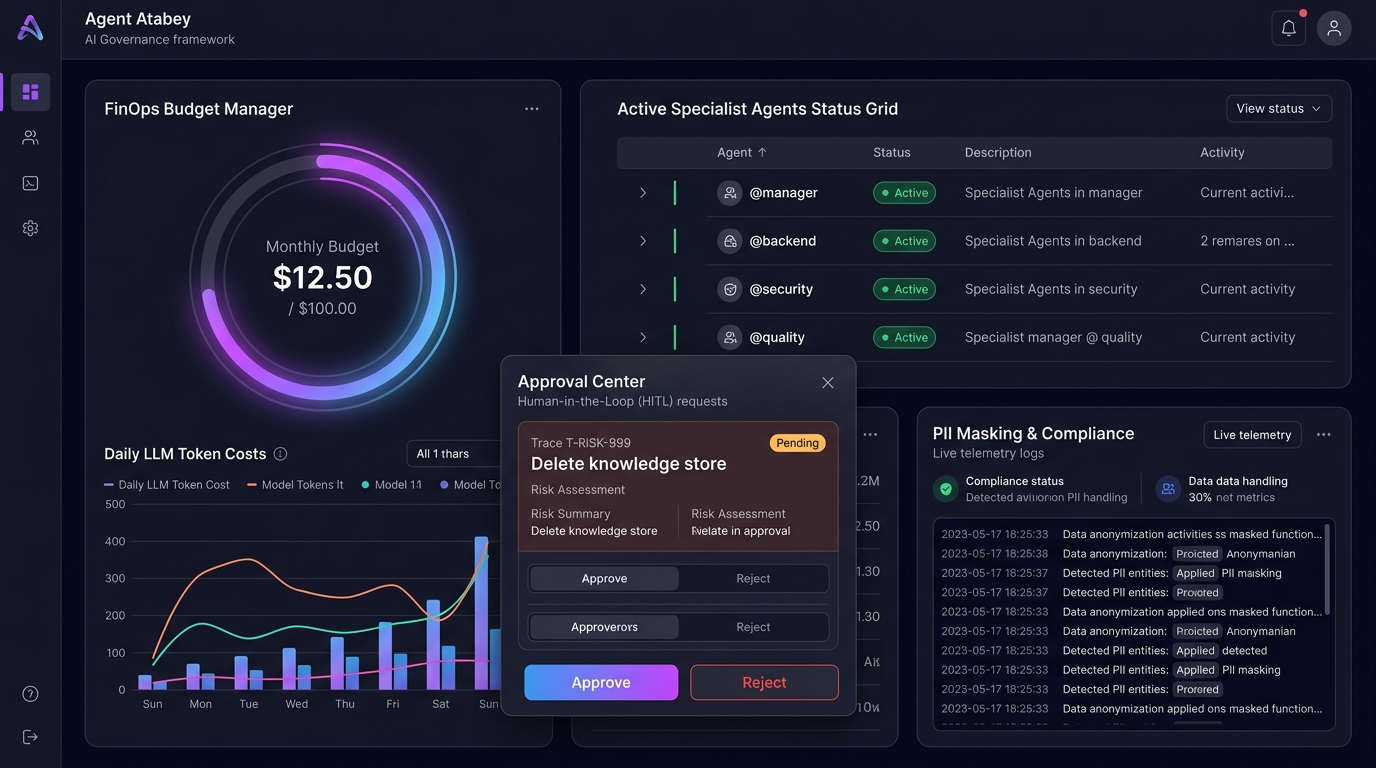
Task: Click the first telemetry log line at 18:25:33
Action: tap(1132, 535)
